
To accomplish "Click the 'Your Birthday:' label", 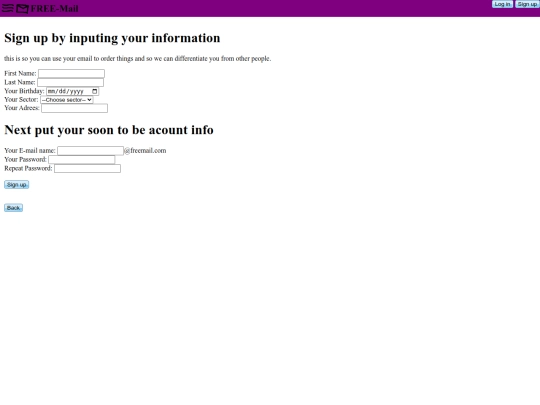I will click(24, 91).
